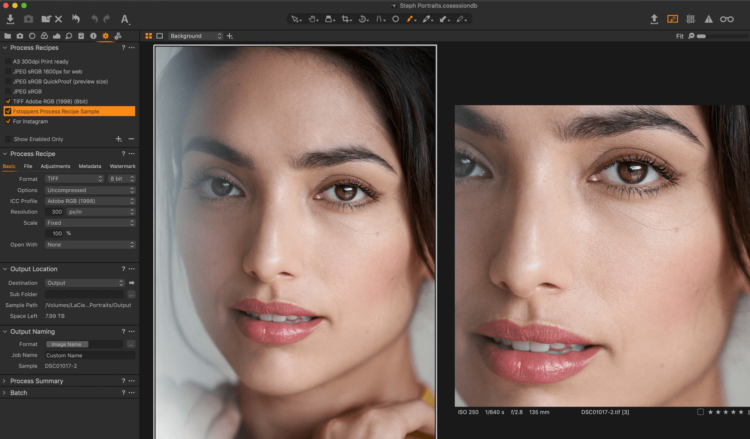Click the Import images icon
Image resolution: width=750 pixels, height=439 pixels.
(x=10, y=19)
